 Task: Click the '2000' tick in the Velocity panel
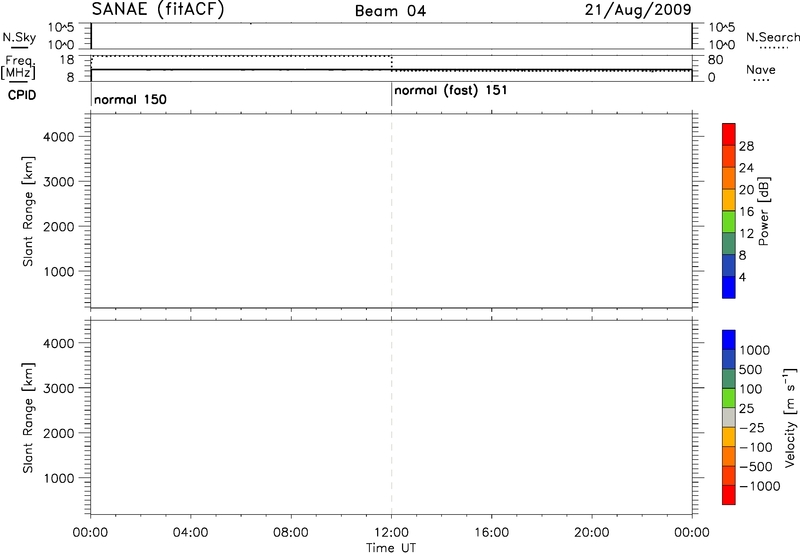pyautogui.click(x=59, y=433)
